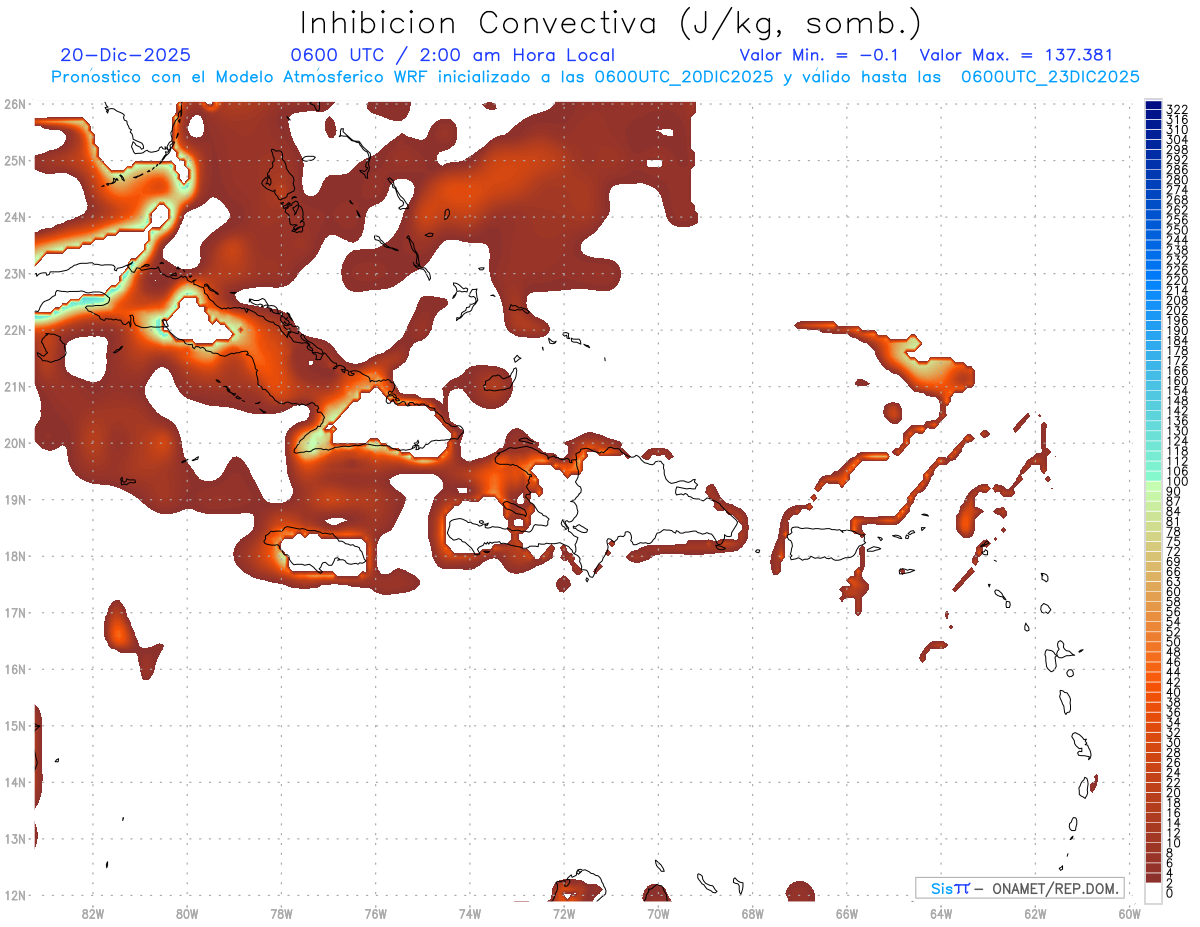Click the color scale value 0
Viewport: 1200px width, 927px height.
1170,894
